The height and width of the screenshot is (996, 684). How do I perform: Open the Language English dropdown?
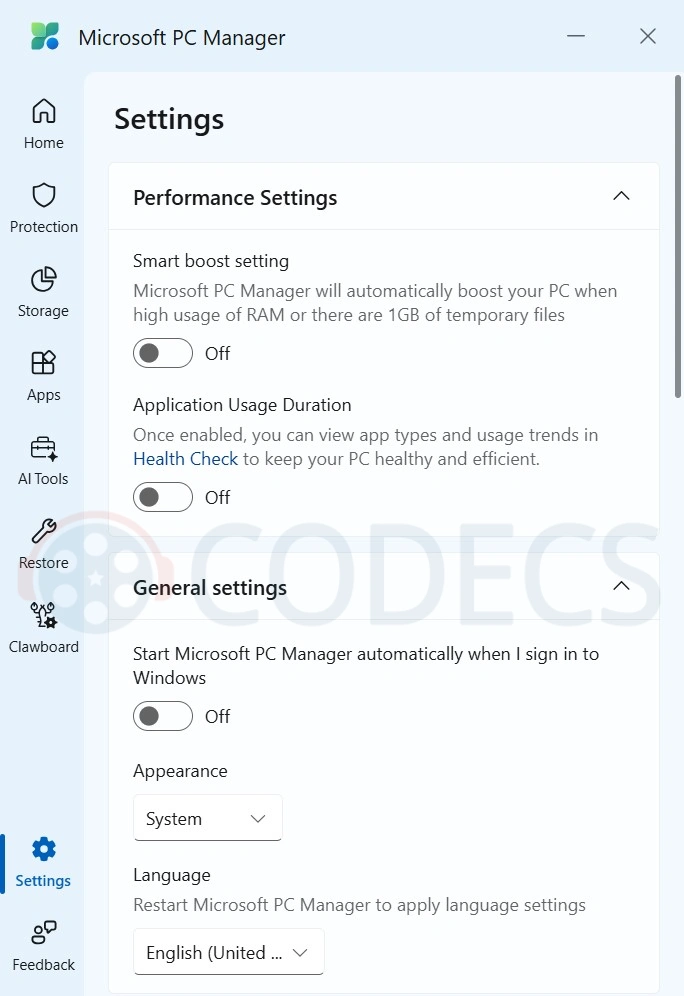[229, 952]
